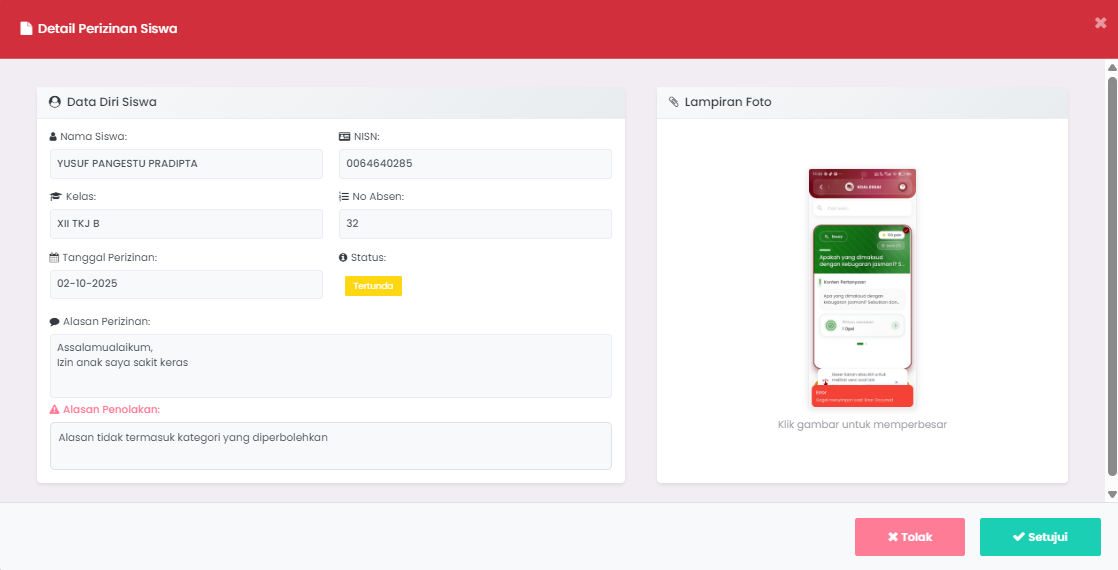Select the Tanggal Perizinan date field
1118x570 pixels.
[x=186, y=284]
